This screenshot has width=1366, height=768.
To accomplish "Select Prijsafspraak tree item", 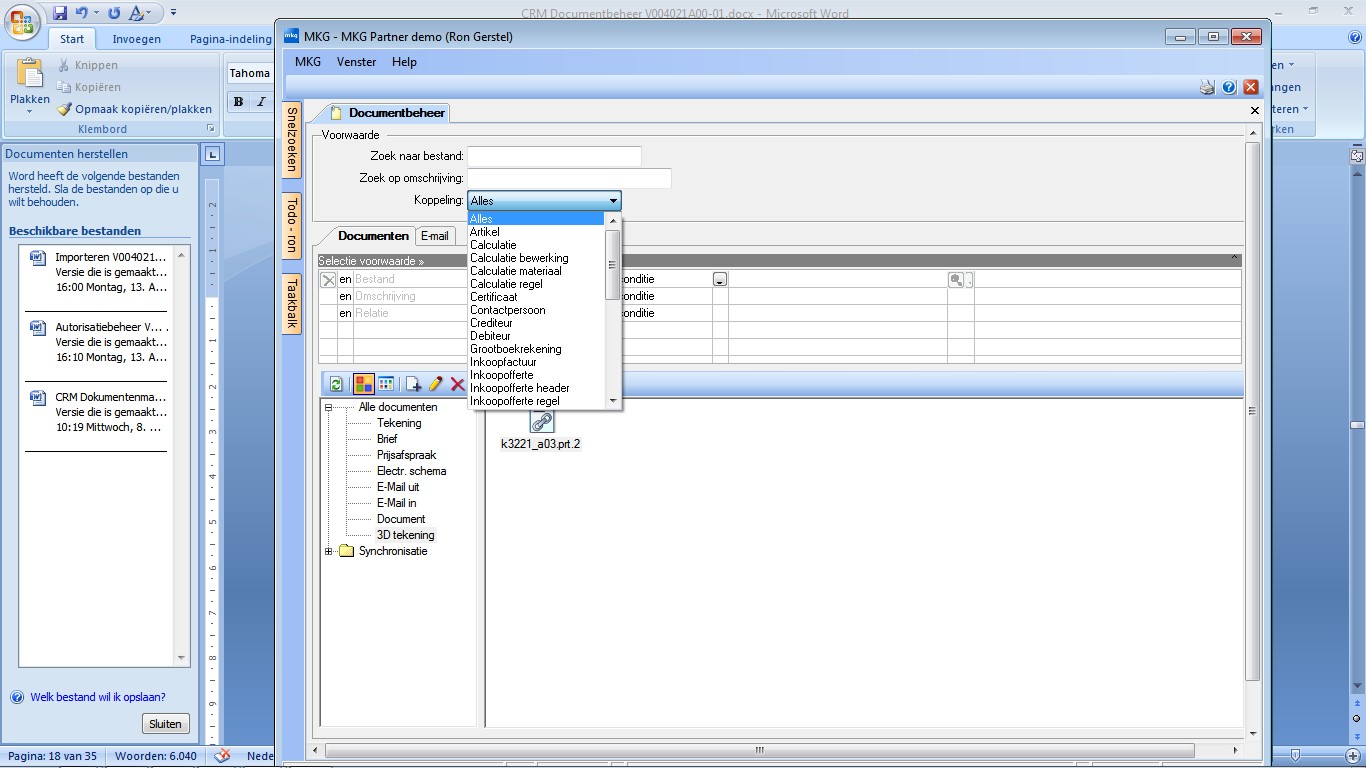I will (406, 455).
